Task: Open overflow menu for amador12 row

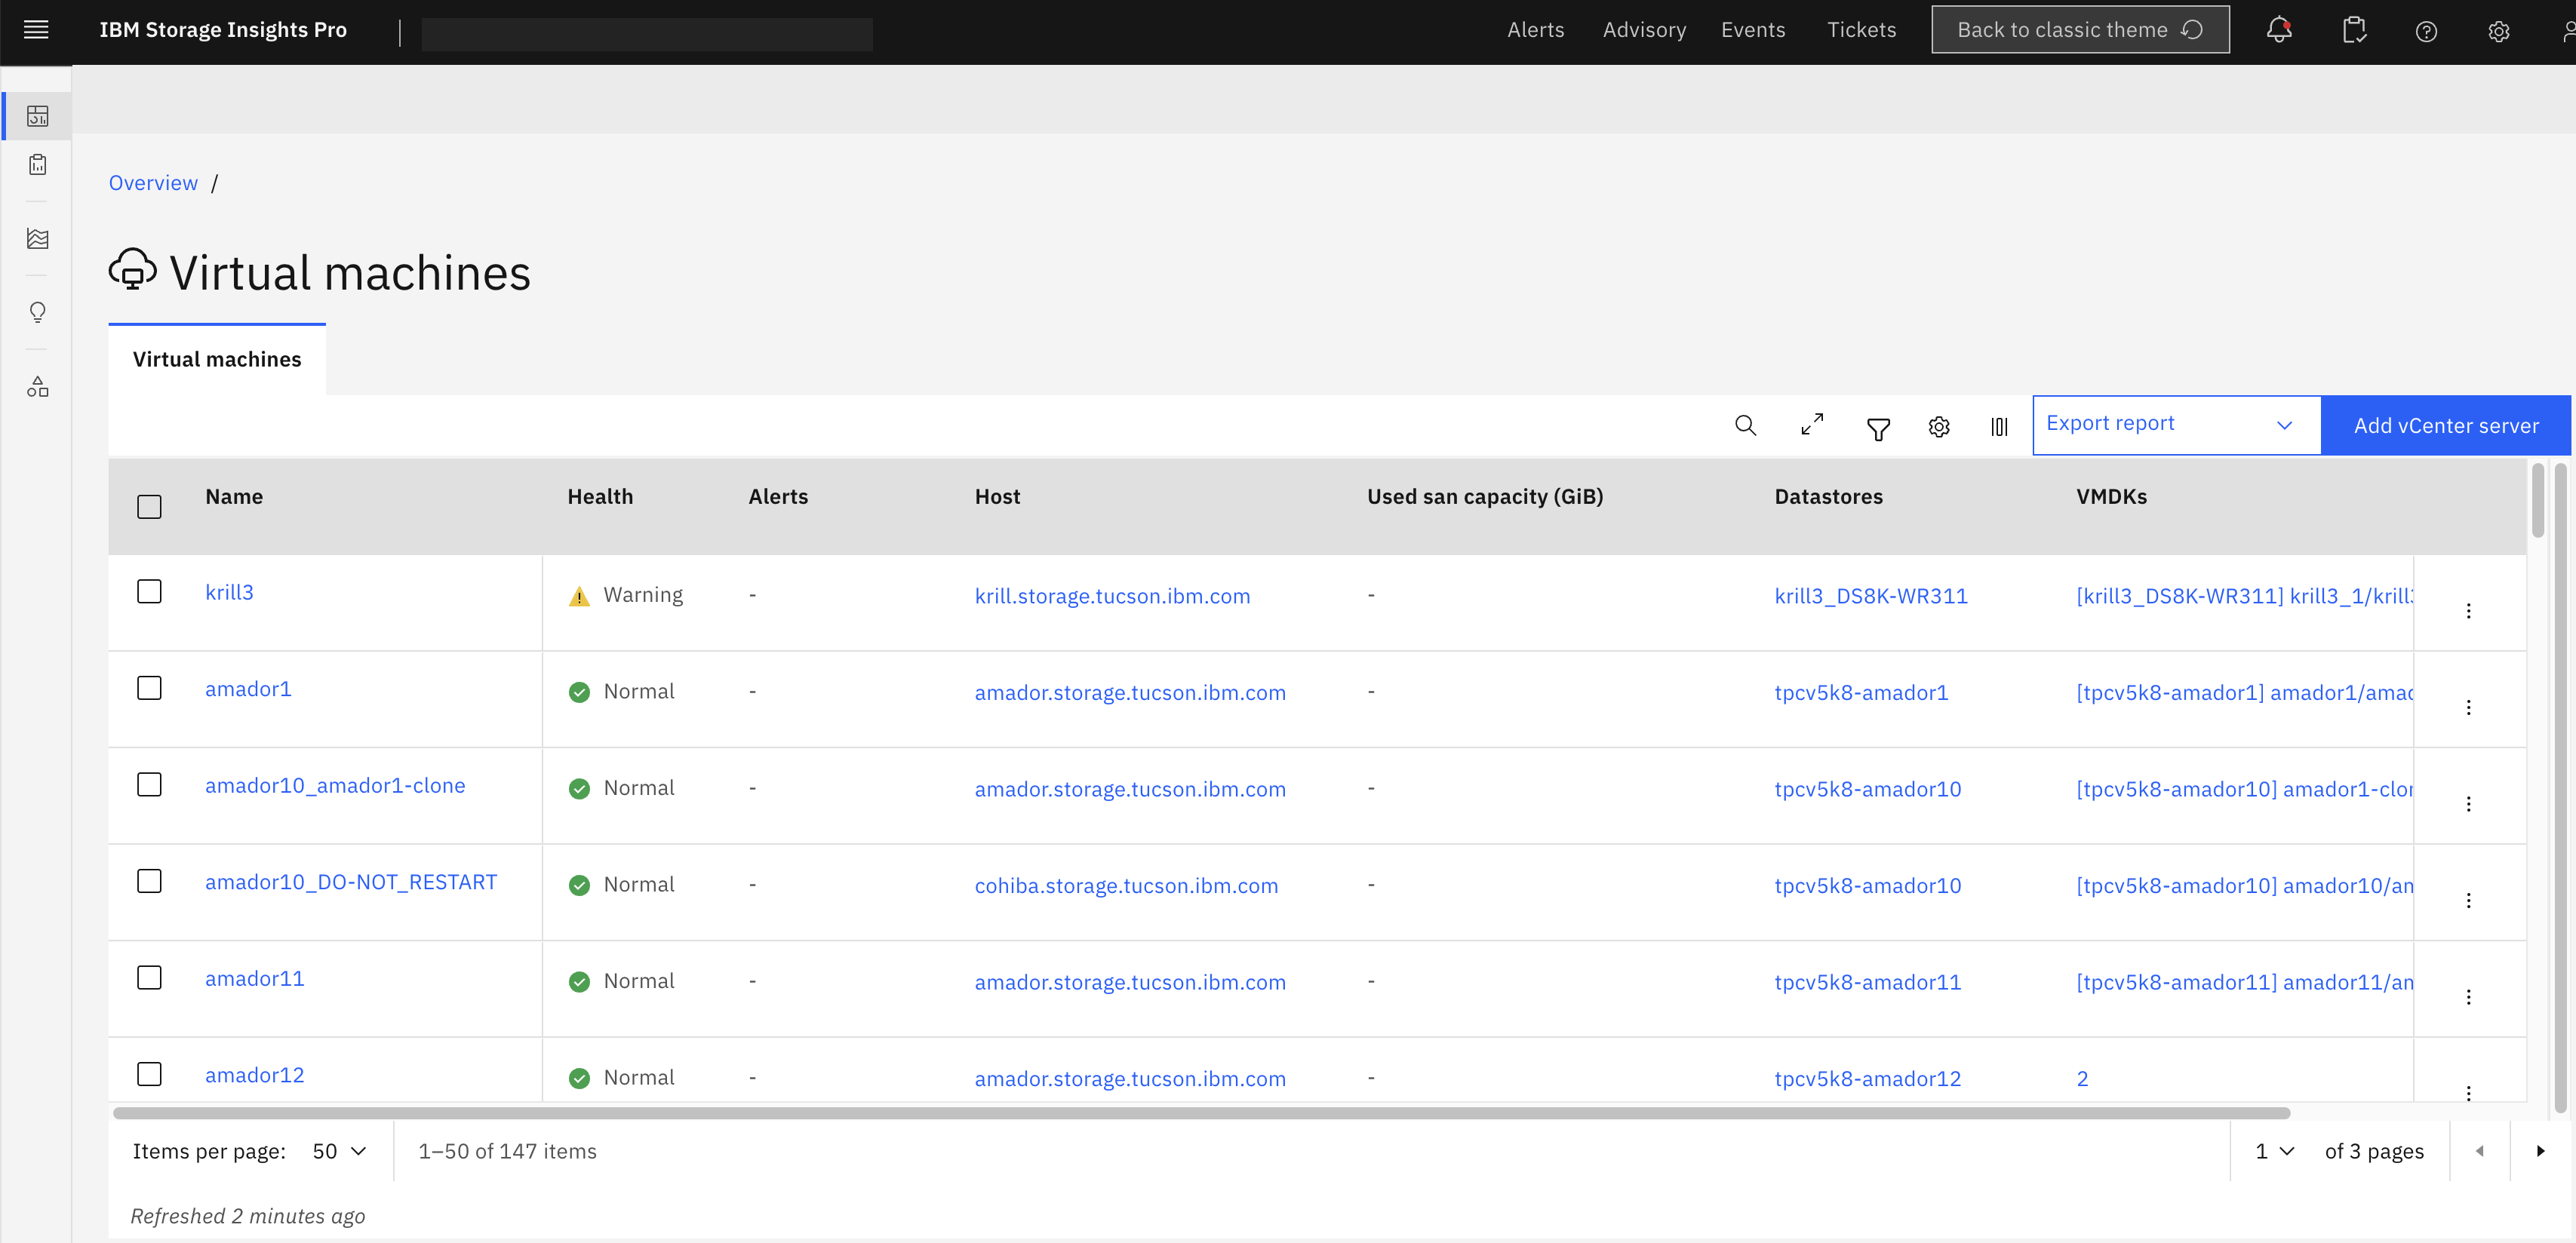Action: coord(2468,1092)
